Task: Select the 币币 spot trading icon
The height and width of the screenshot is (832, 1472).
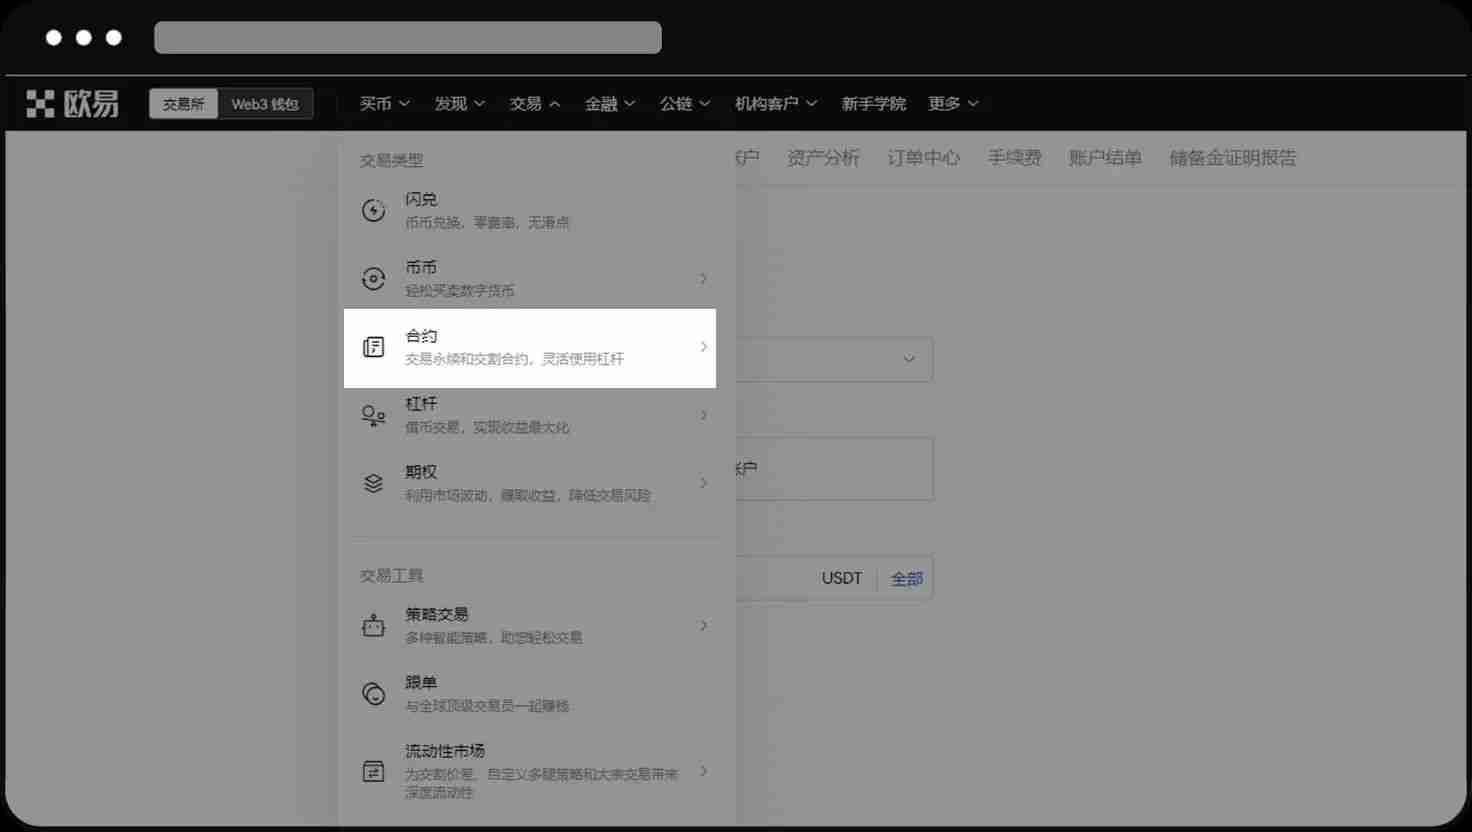Action: click(373, 278)
